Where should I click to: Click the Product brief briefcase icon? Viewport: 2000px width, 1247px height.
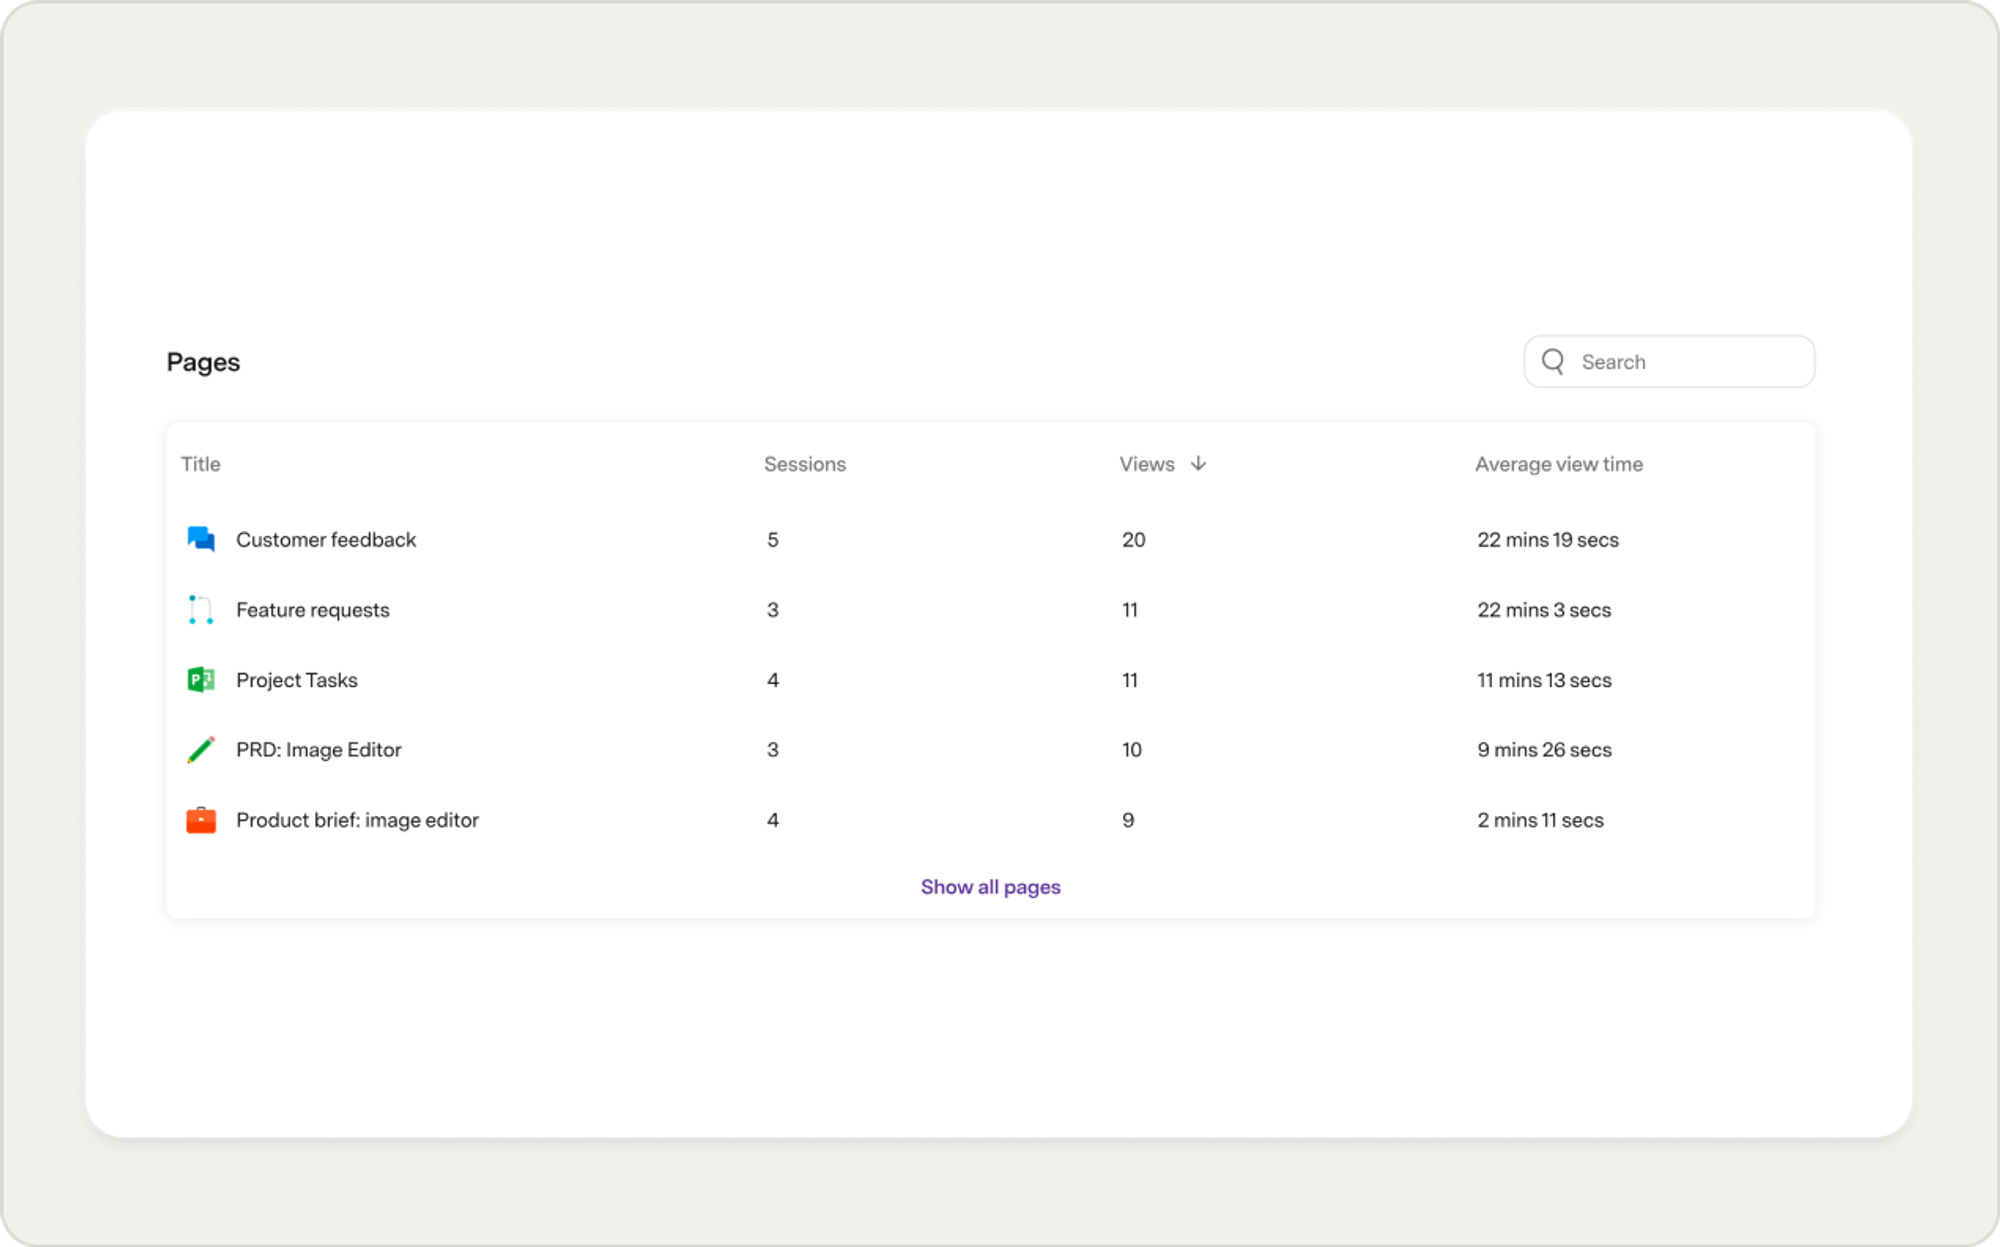pyautogui.click(x=201, y=820)
